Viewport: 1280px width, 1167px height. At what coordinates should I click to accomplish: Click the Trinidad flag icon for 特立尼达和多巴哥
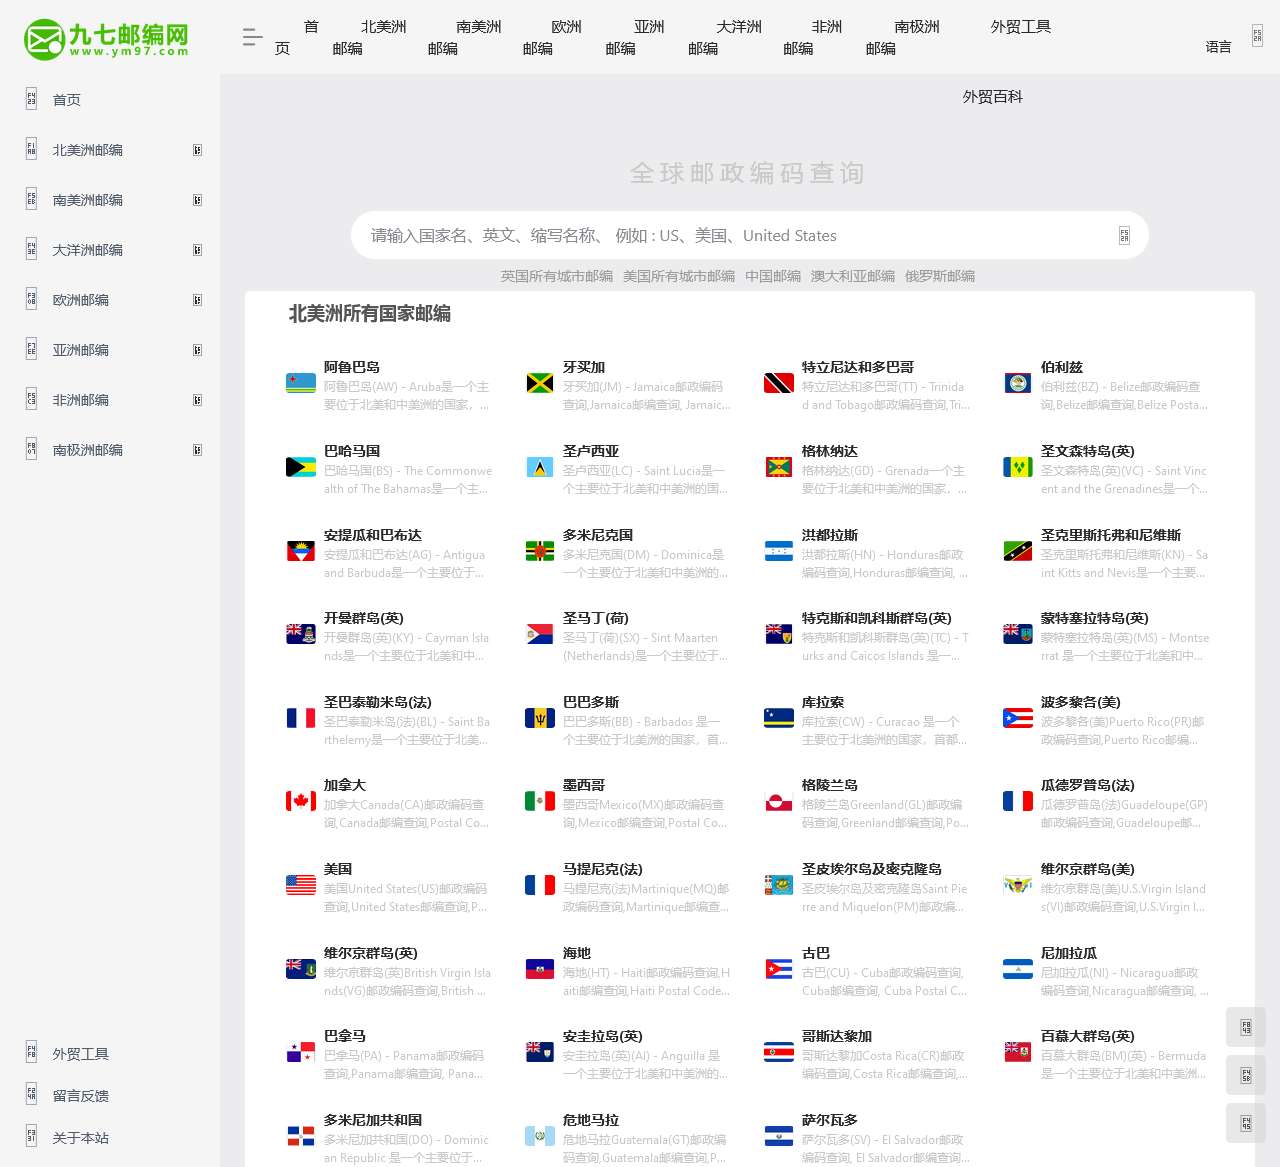click(779, 383)
